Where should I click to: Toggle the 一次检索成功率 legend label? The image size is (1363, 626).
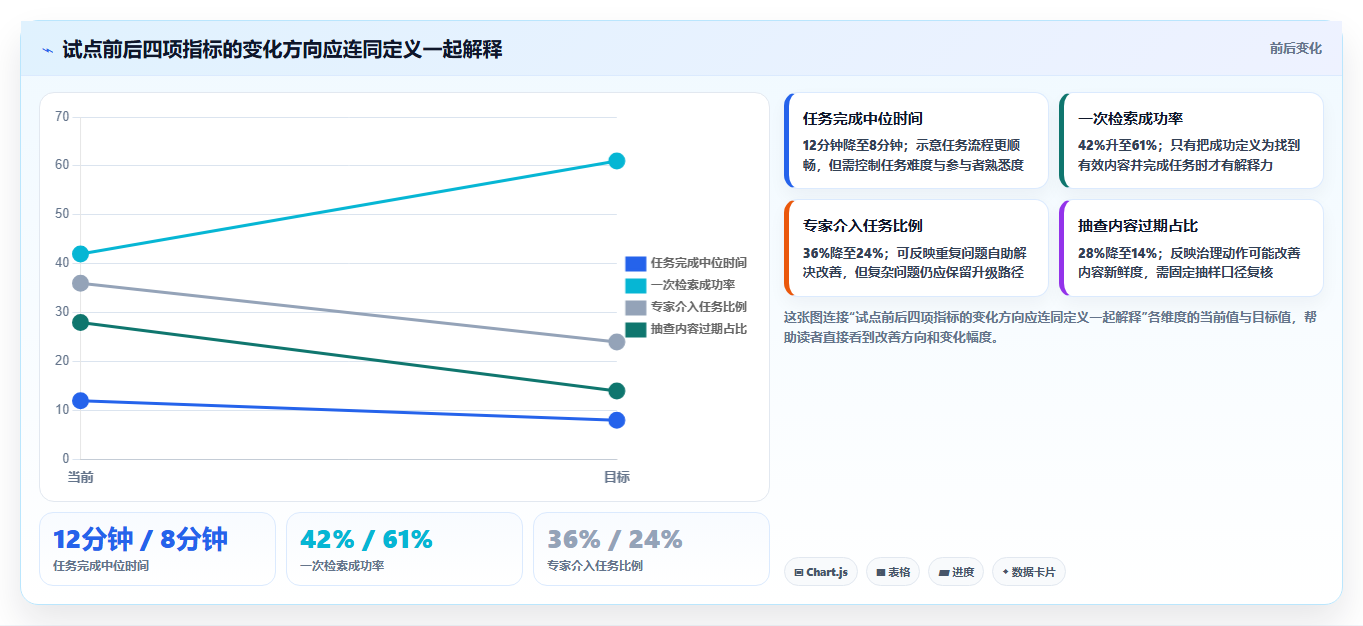tap(692, 285)
